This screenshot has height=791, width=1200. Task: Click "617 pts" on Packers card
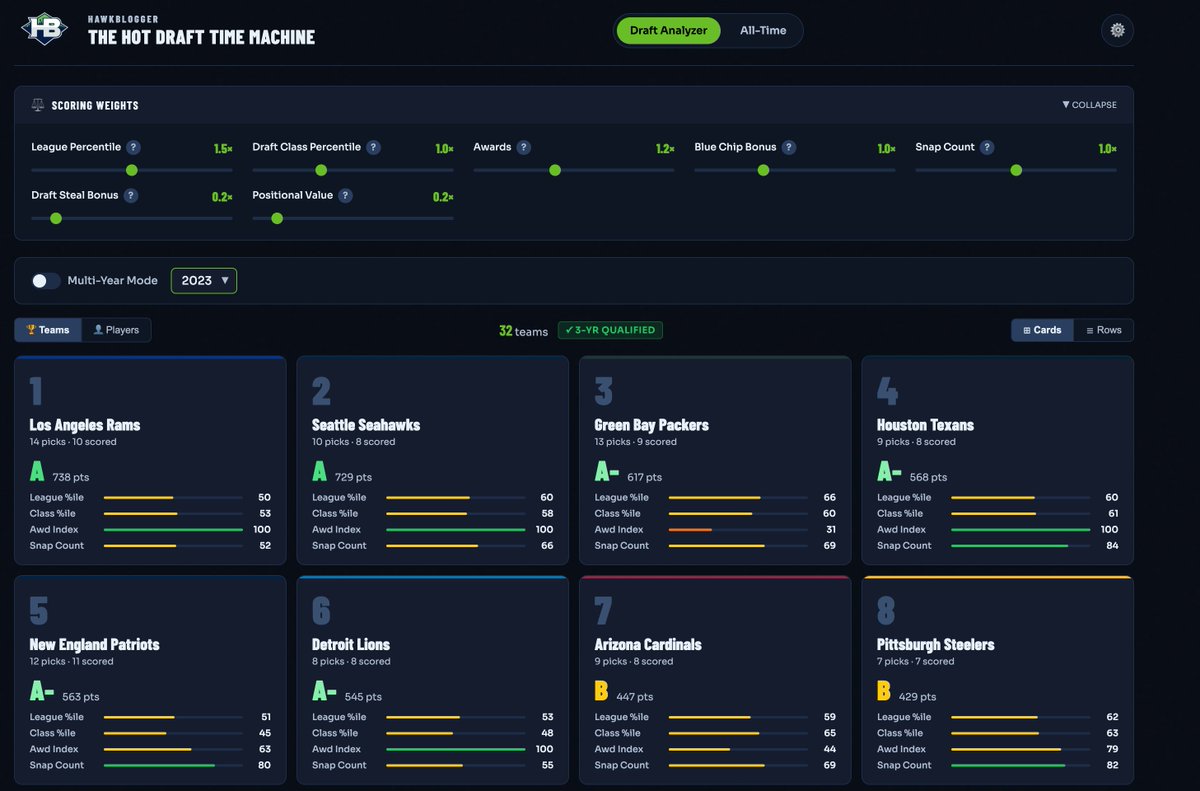[643, 478]
